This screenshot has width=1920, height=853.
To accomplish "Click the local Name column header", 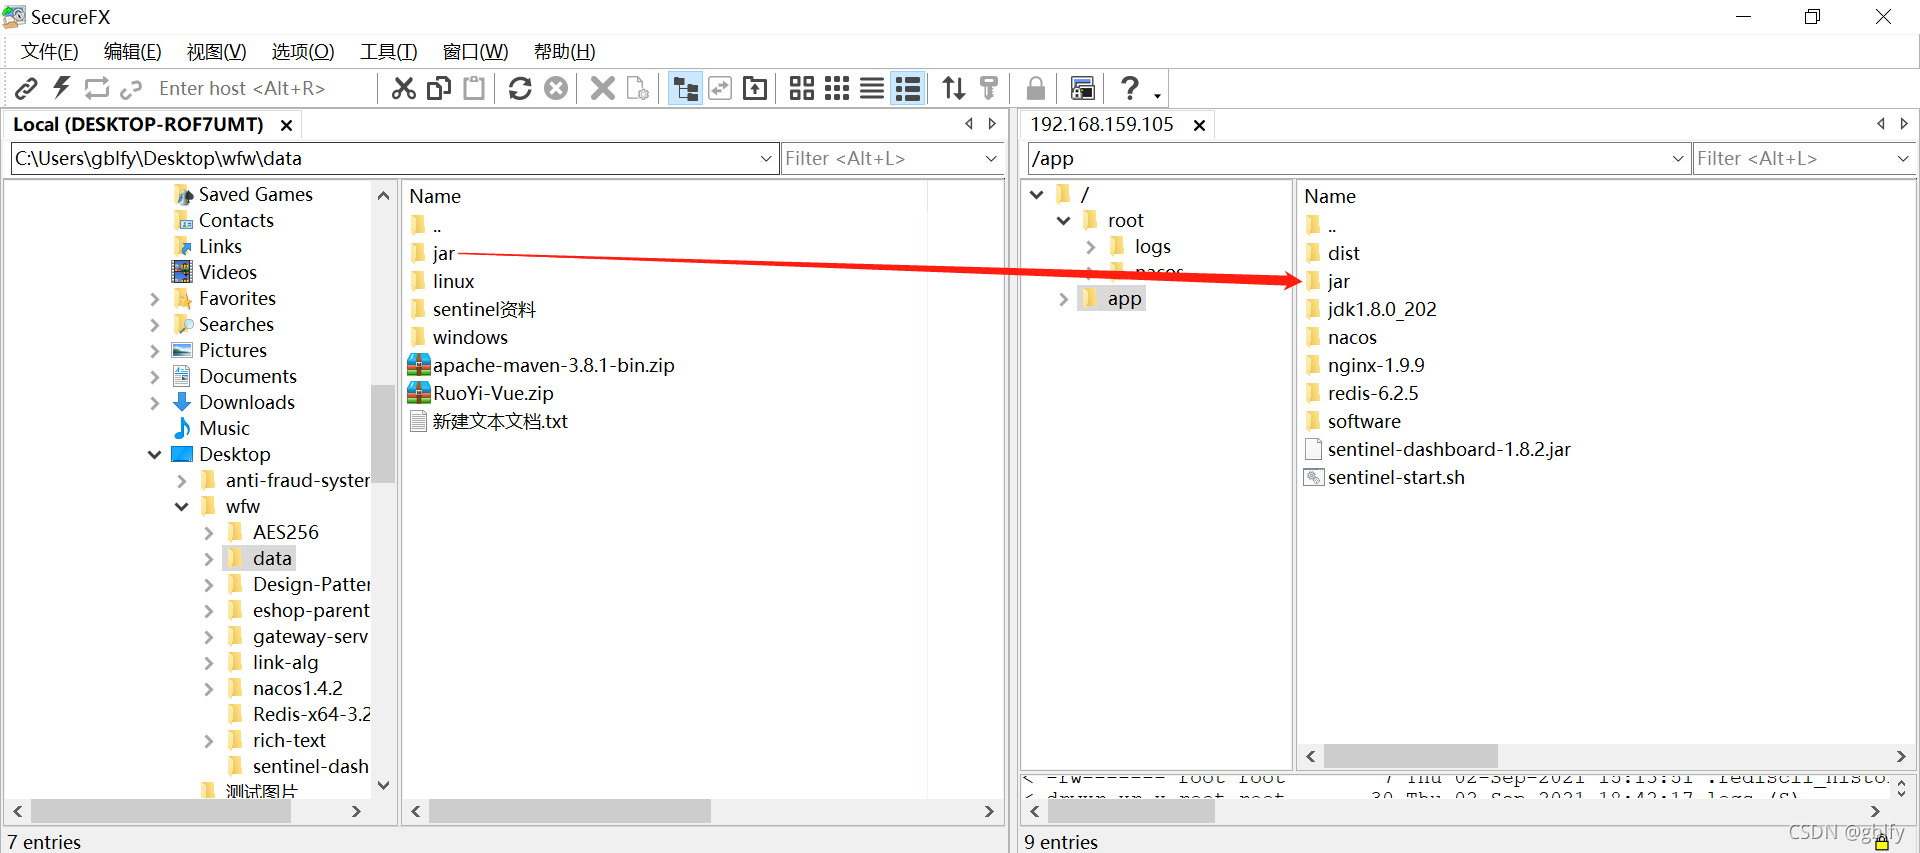I will 435,197.
